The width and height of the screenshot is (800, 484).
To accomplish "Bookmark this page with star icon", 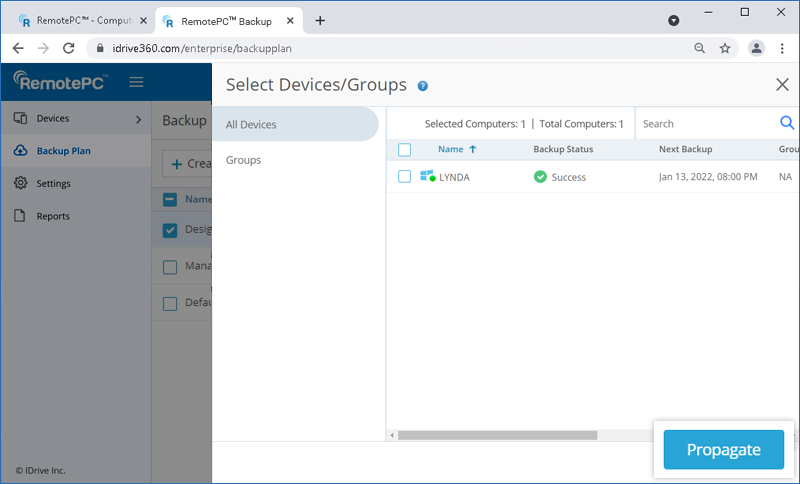I will [725, 48].
